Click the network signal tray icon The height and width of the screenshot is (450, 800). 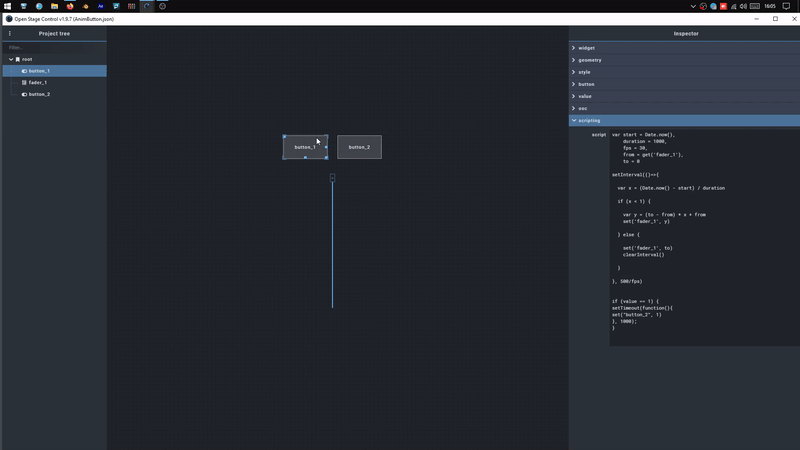734,6
